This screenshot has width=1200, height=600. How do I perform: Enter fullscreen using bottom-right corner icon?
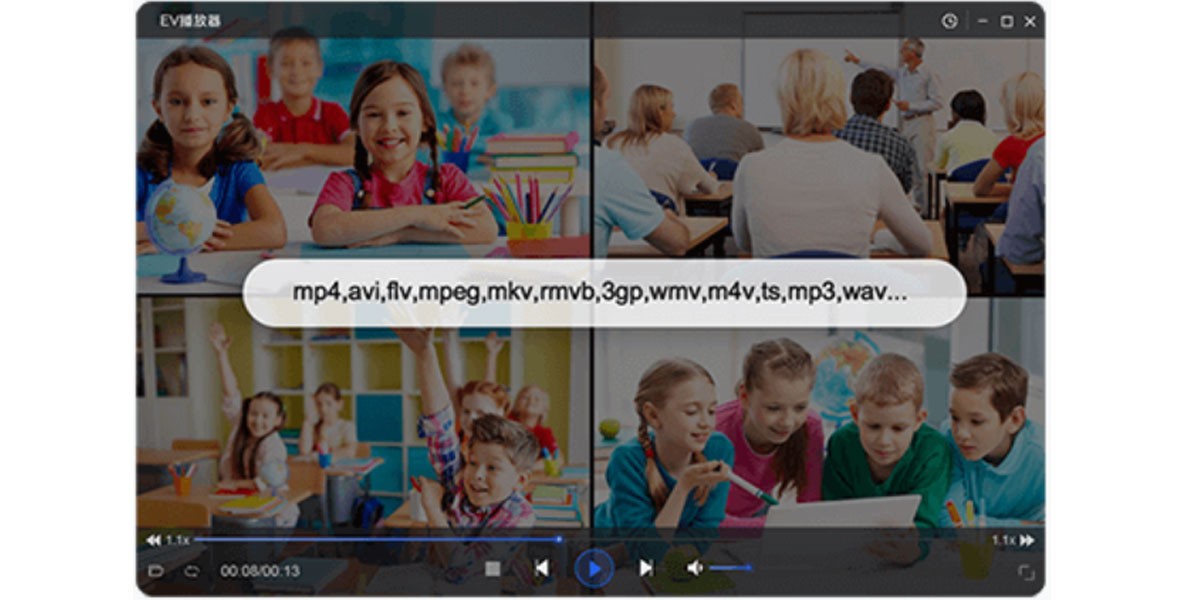pyautogui.click(x=1026, y=573)
